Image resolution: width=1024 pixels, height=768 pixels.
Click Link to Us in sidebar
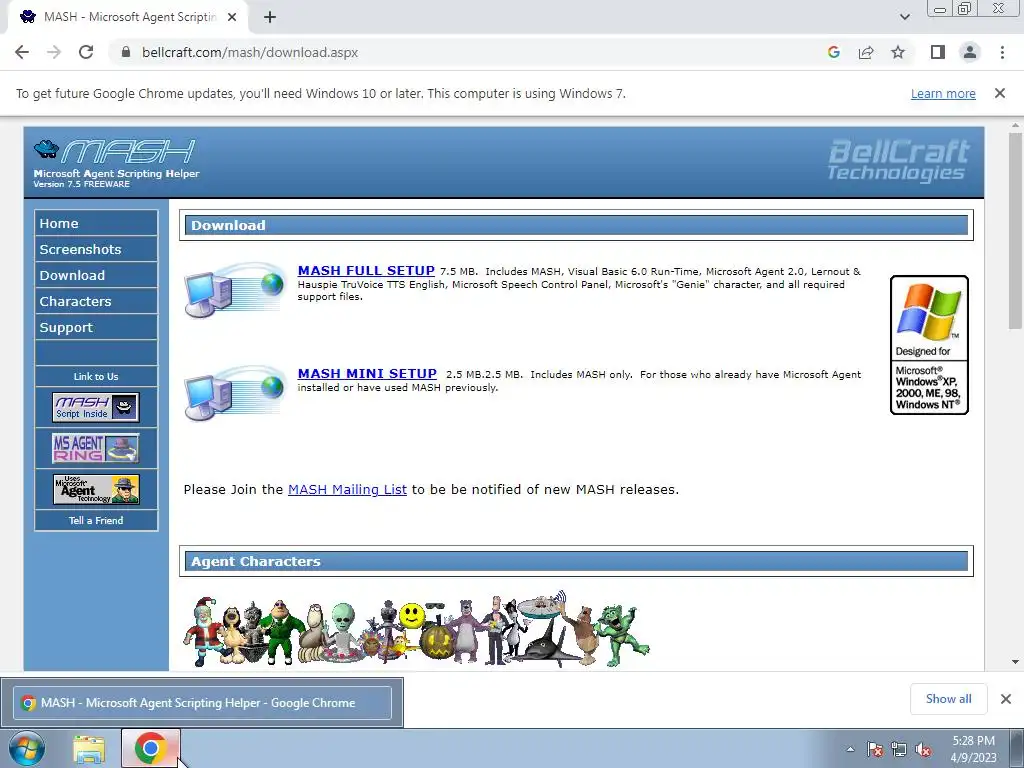(96, 376)
